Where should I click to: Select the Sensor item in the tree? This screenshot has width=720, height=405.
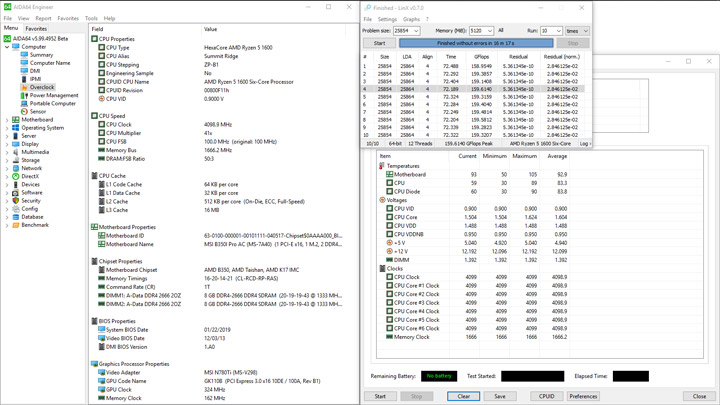38,112
